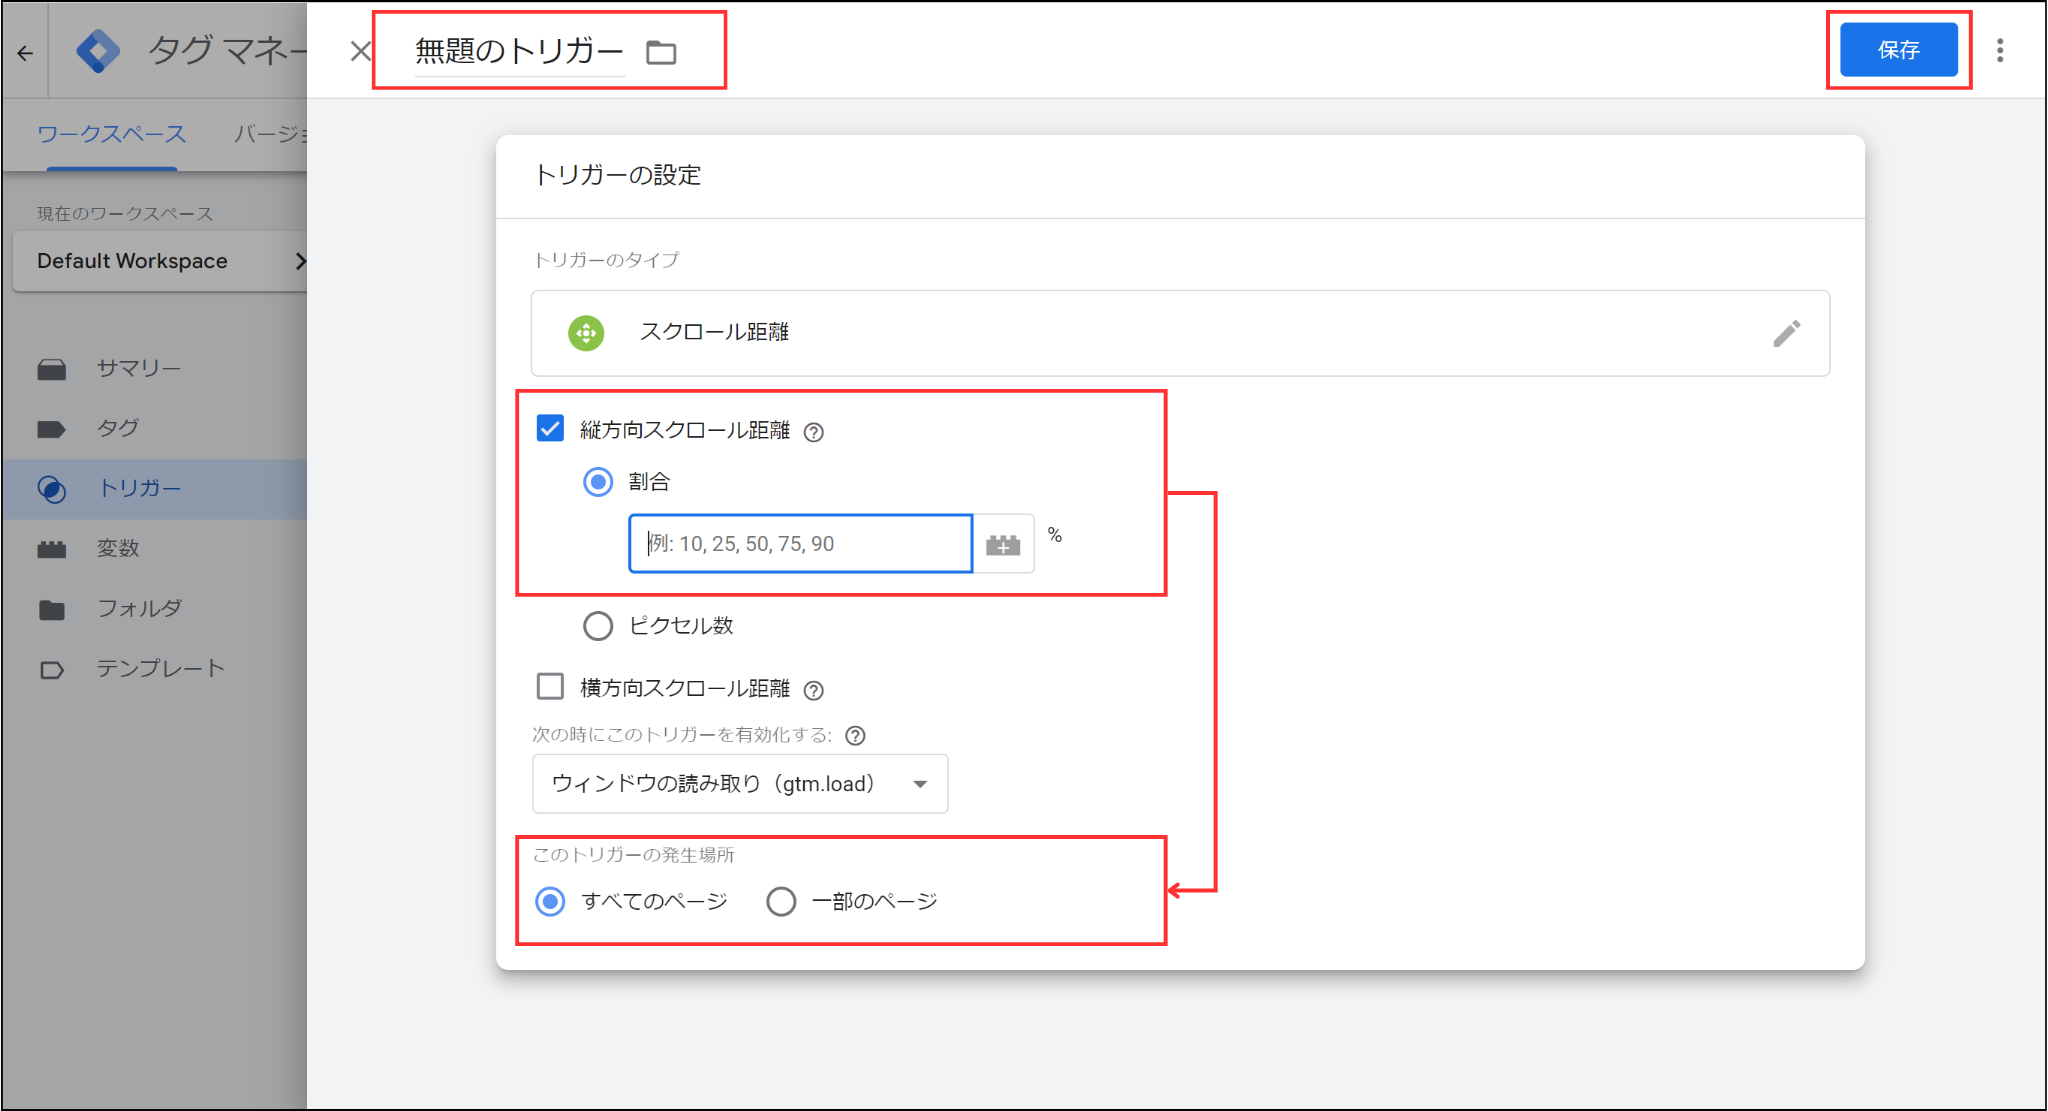Check the 横方向スクロール距離 checkbox
This screenshot has height=1111, width=2048.
[550, 686]
